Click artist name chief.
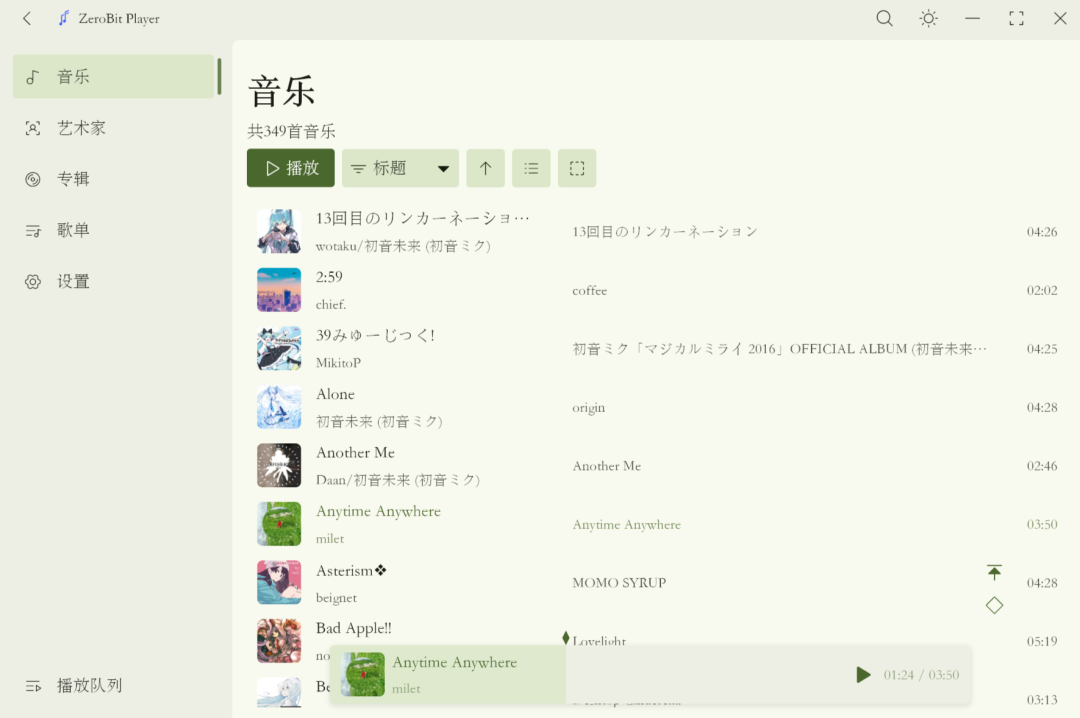The height and width of the screenshot is (718, 1080). (331, 304)
